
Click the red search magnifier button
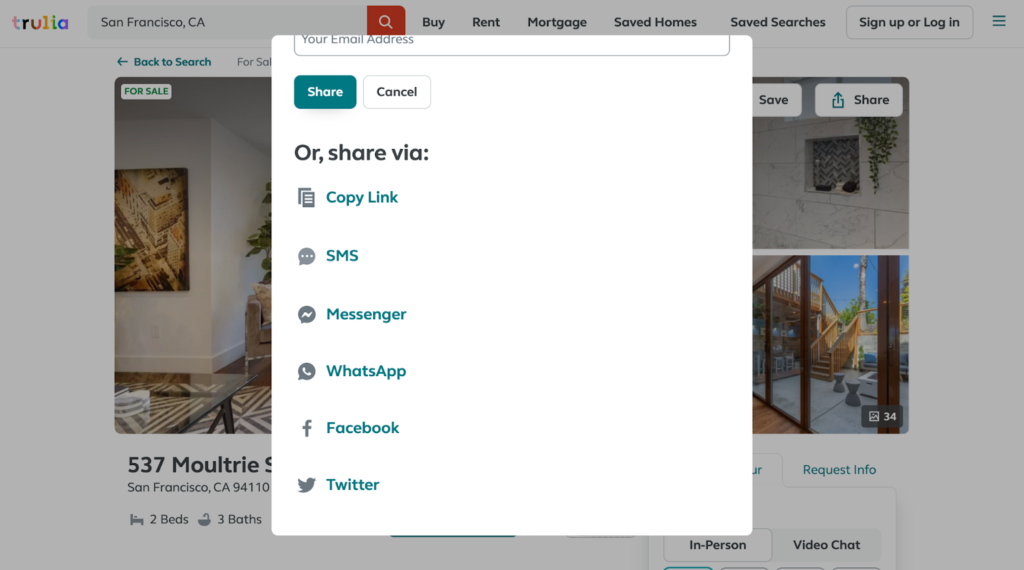[386, 22]
